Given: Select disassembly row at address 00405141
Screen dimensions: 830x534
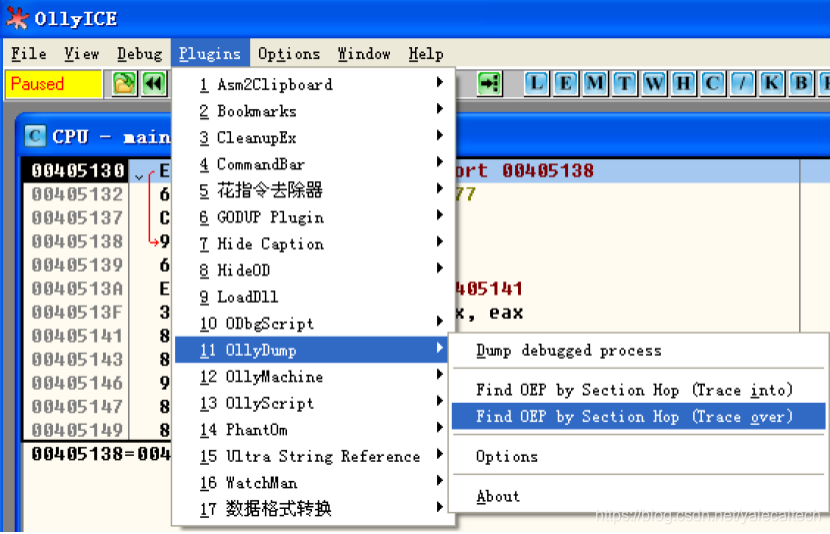Looking at the screenshot, I should click(78, 336).
